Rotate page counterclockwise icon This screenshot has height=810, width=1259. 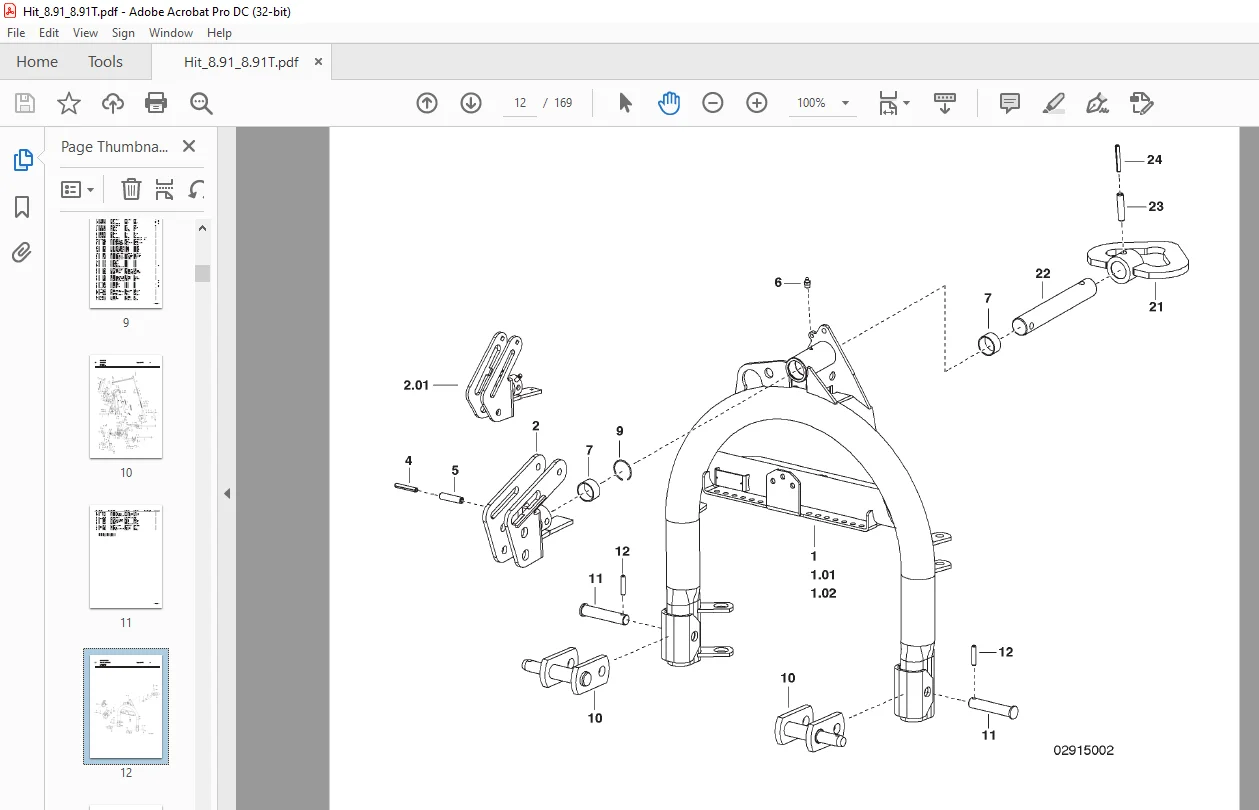(197, 189)
